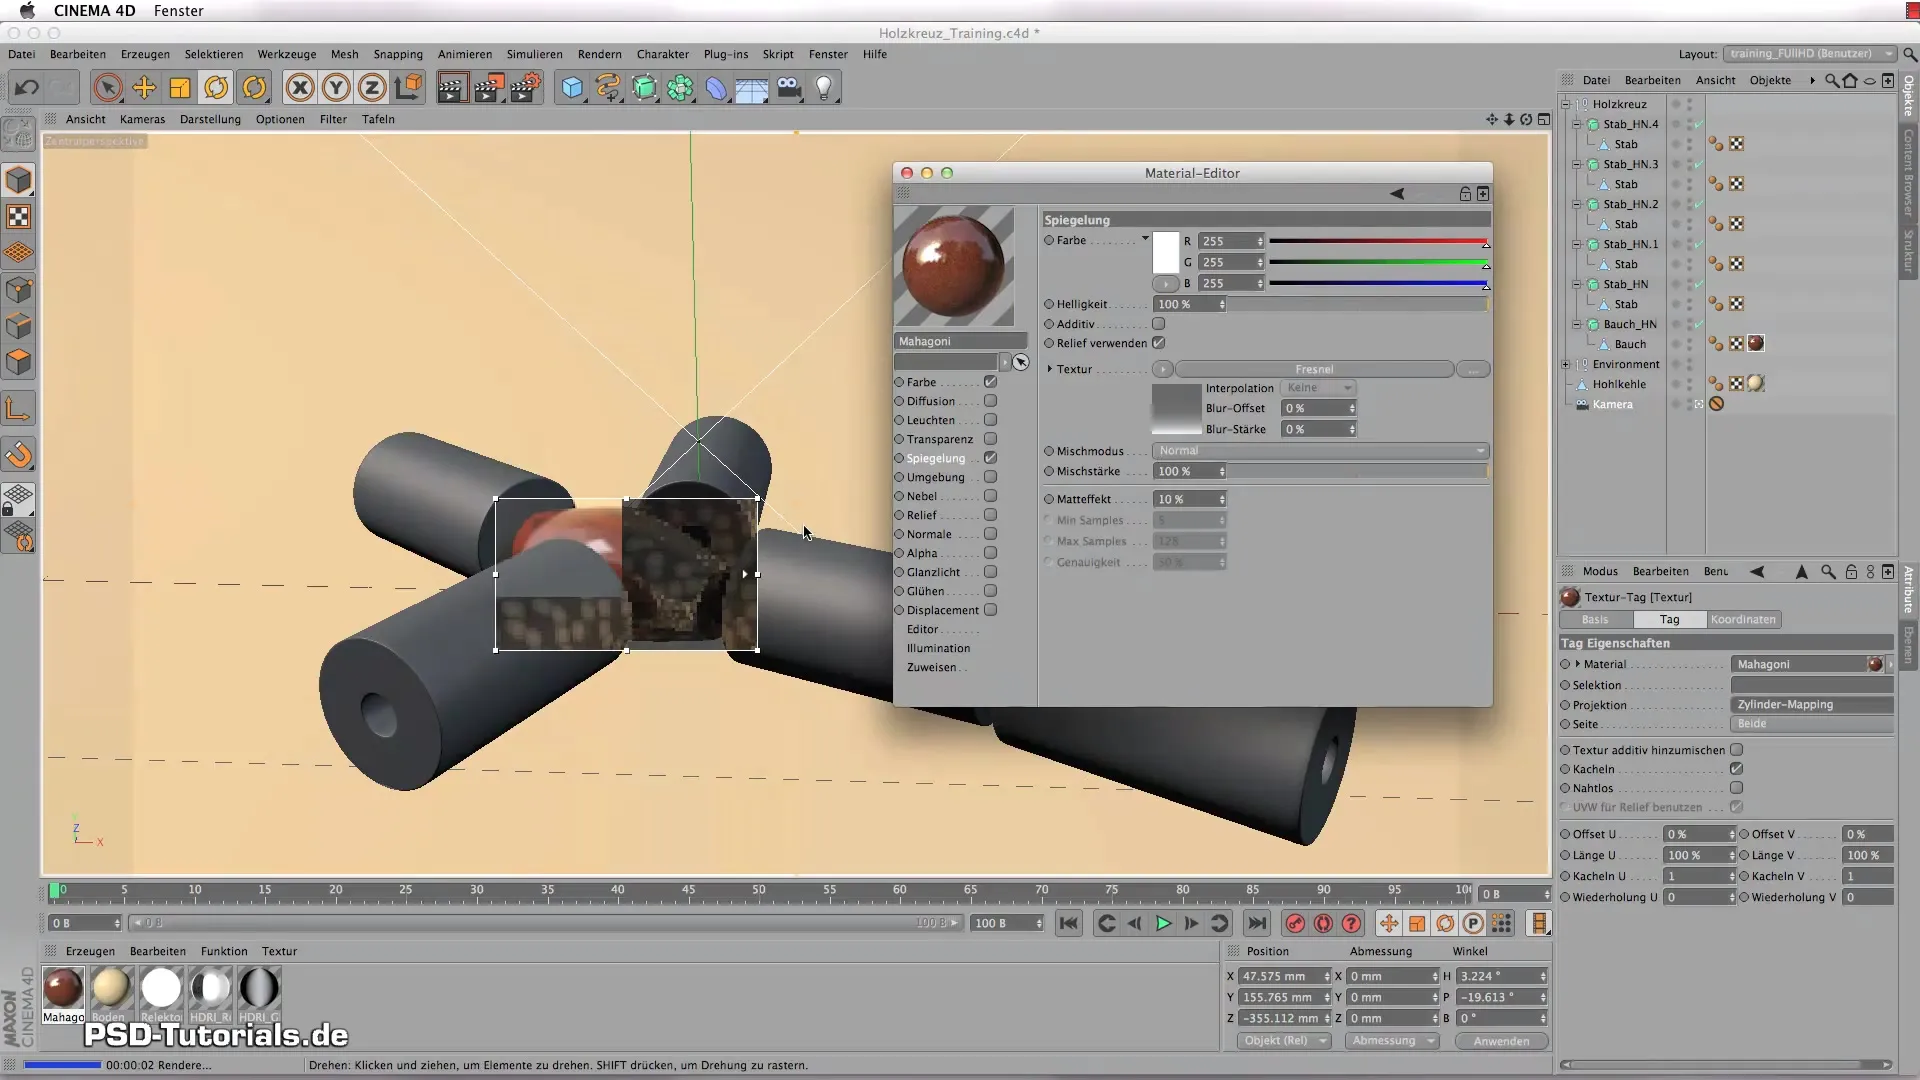The image size is (1920, 1080).
Task: Click the Undo arrow icon
Action: [27, 88]
